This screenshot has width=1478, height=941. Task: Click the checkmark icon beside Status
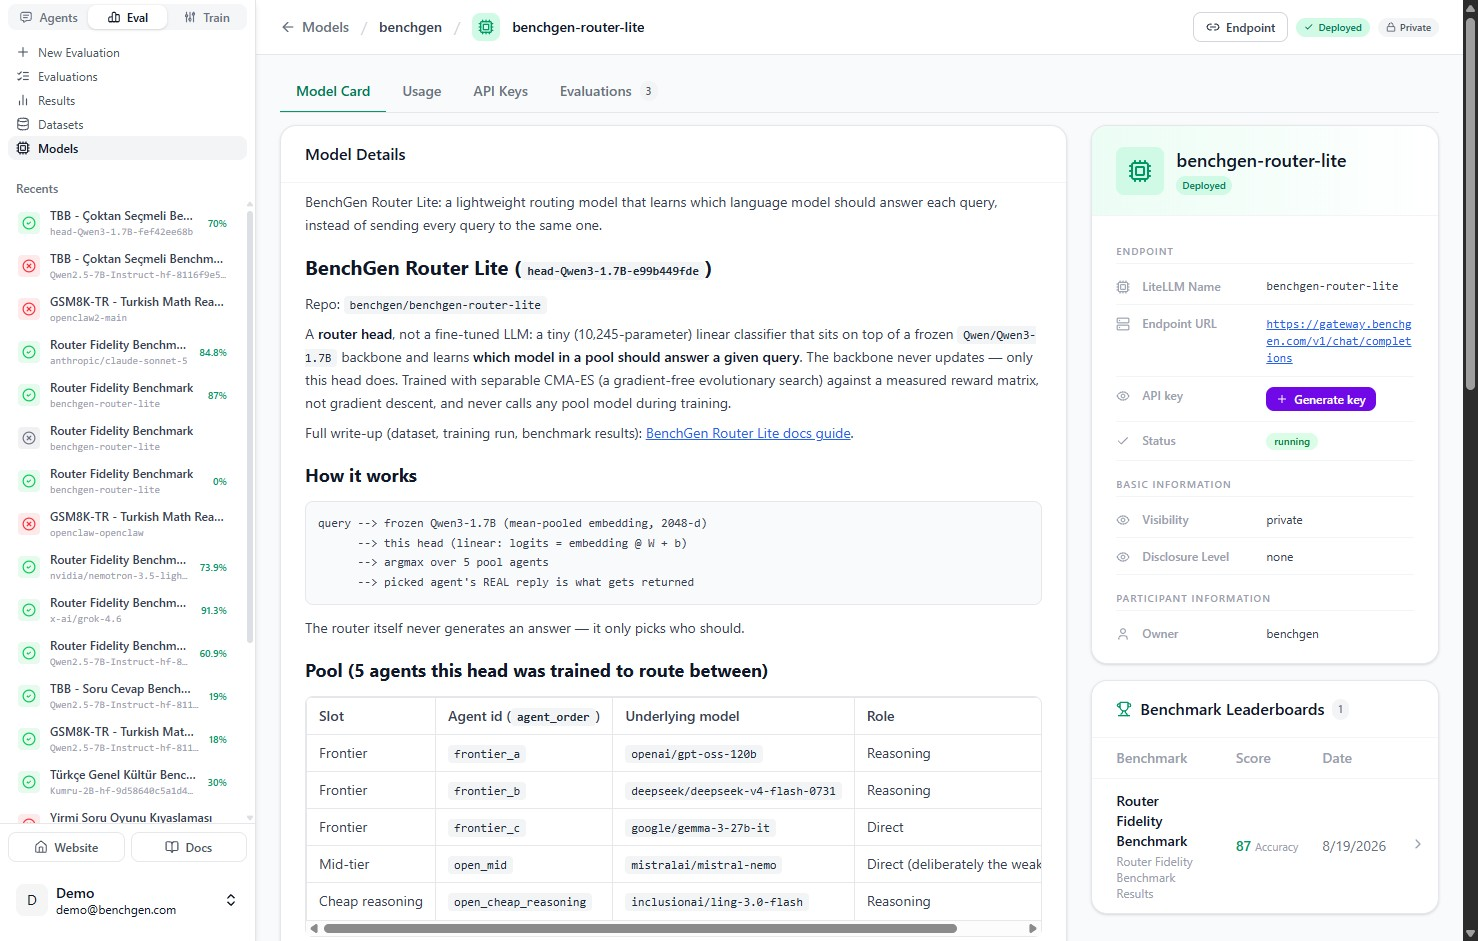pos(1123,441)
